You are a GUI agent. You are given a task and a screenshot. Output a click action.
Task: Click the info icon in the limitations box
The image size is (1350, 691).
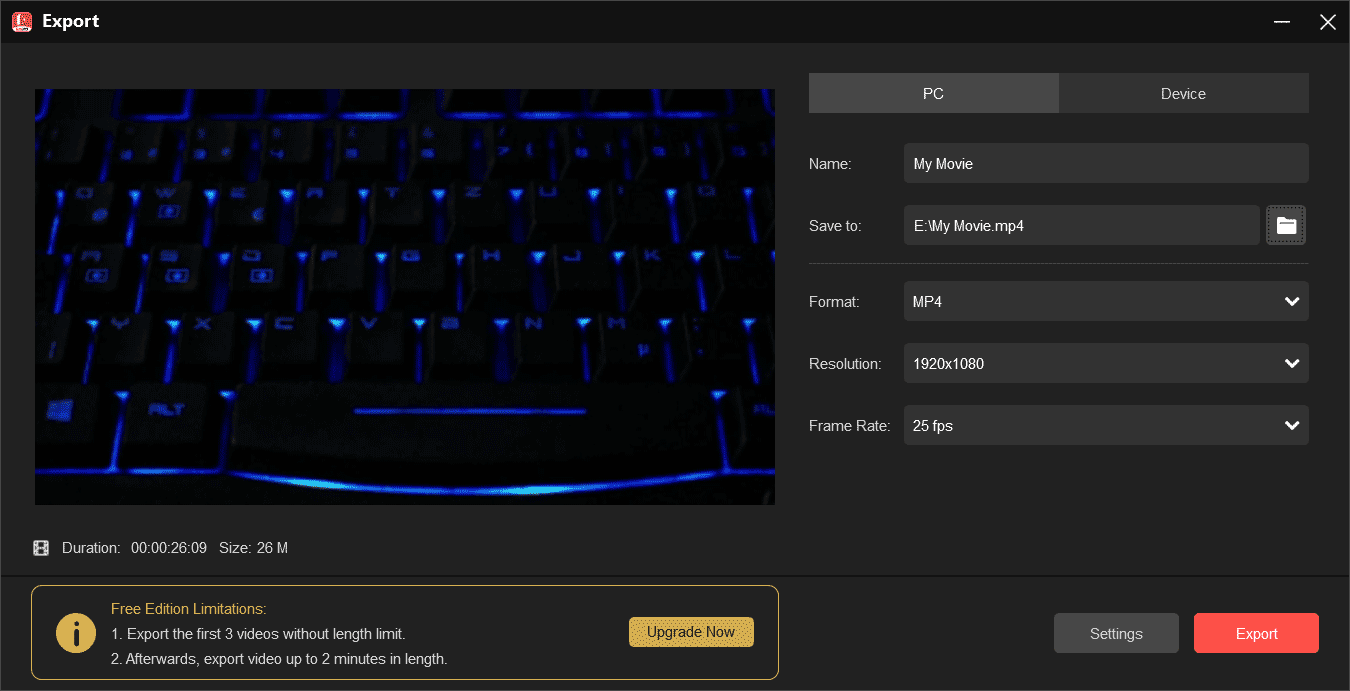[76, 632]
